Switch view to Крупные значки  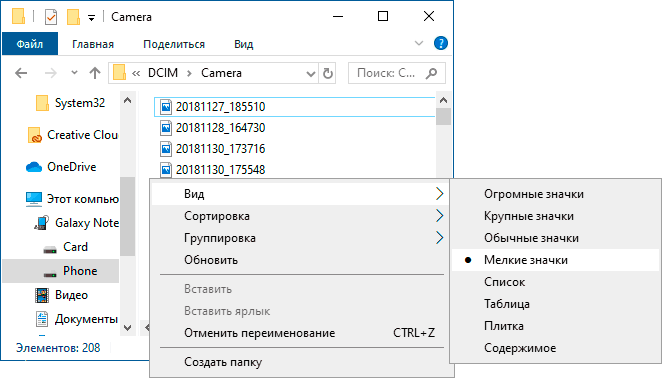pyautogui.click(x=555, y=216)
